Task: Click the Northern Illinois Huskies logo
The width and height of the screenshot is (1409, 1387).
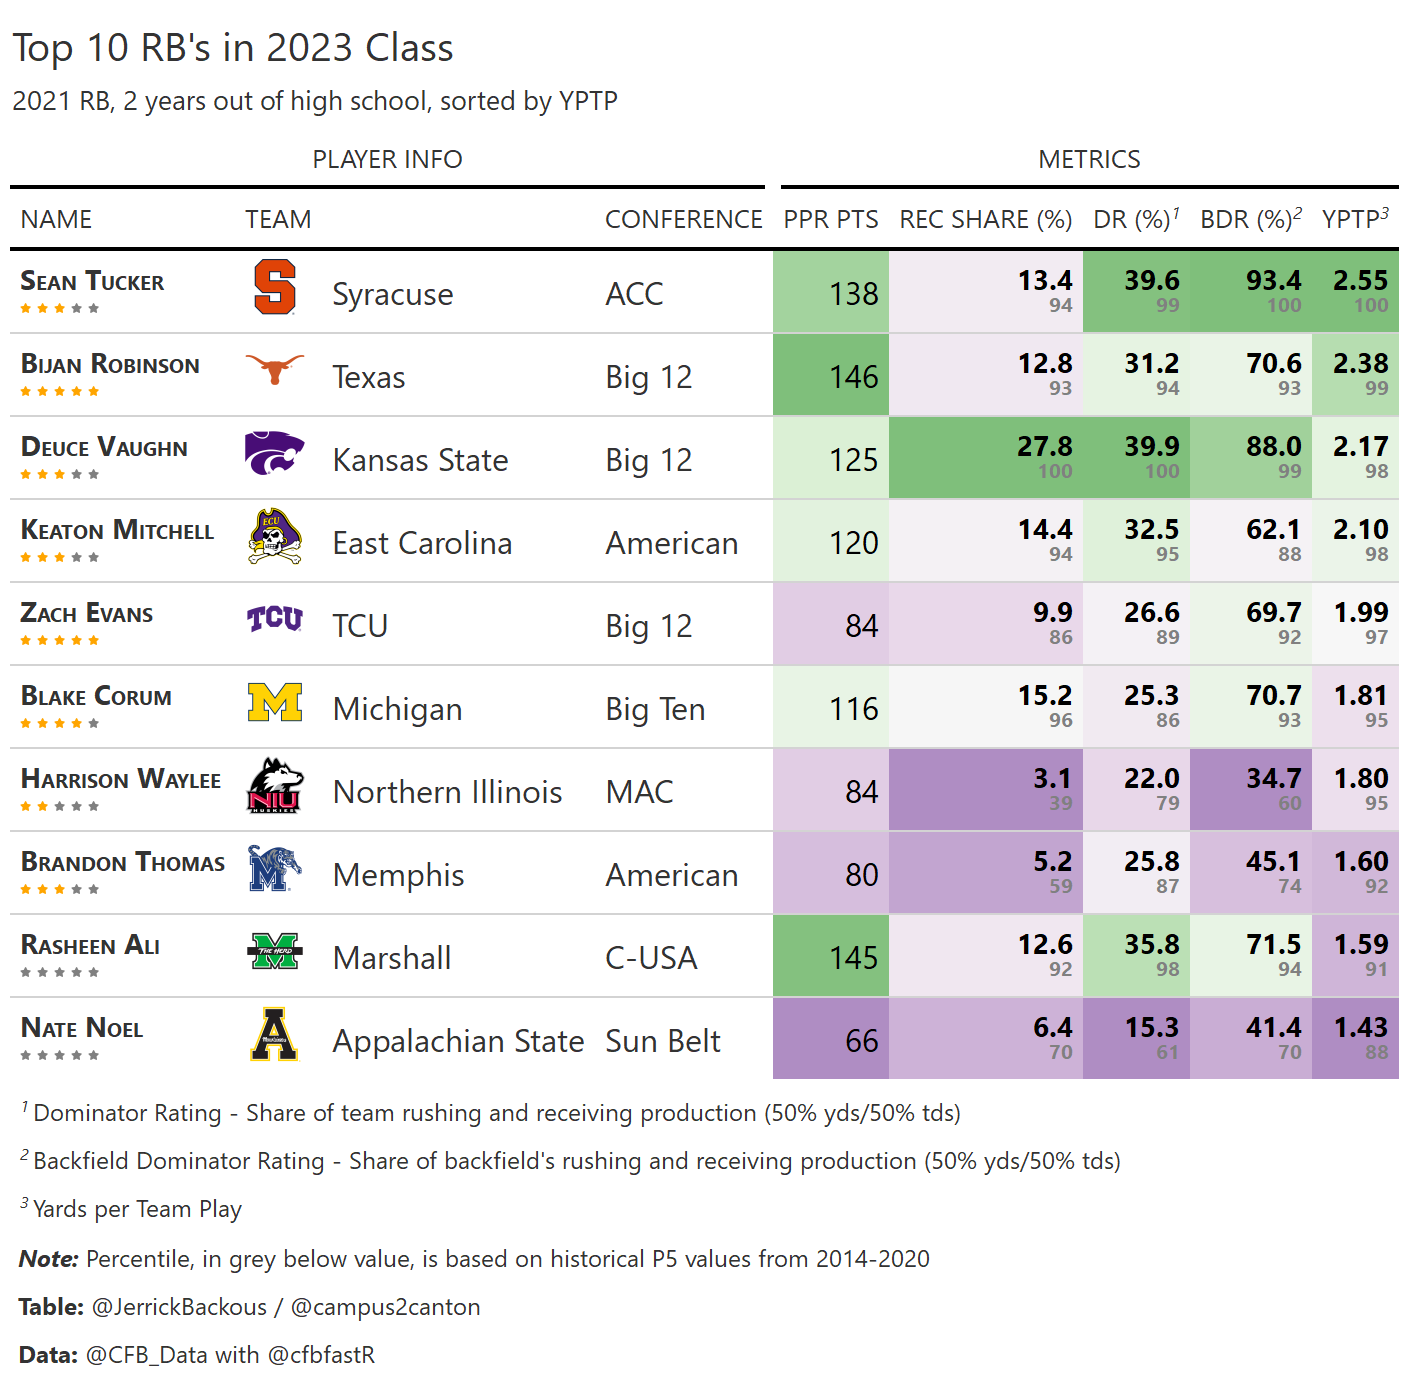Action: [275, 785]
